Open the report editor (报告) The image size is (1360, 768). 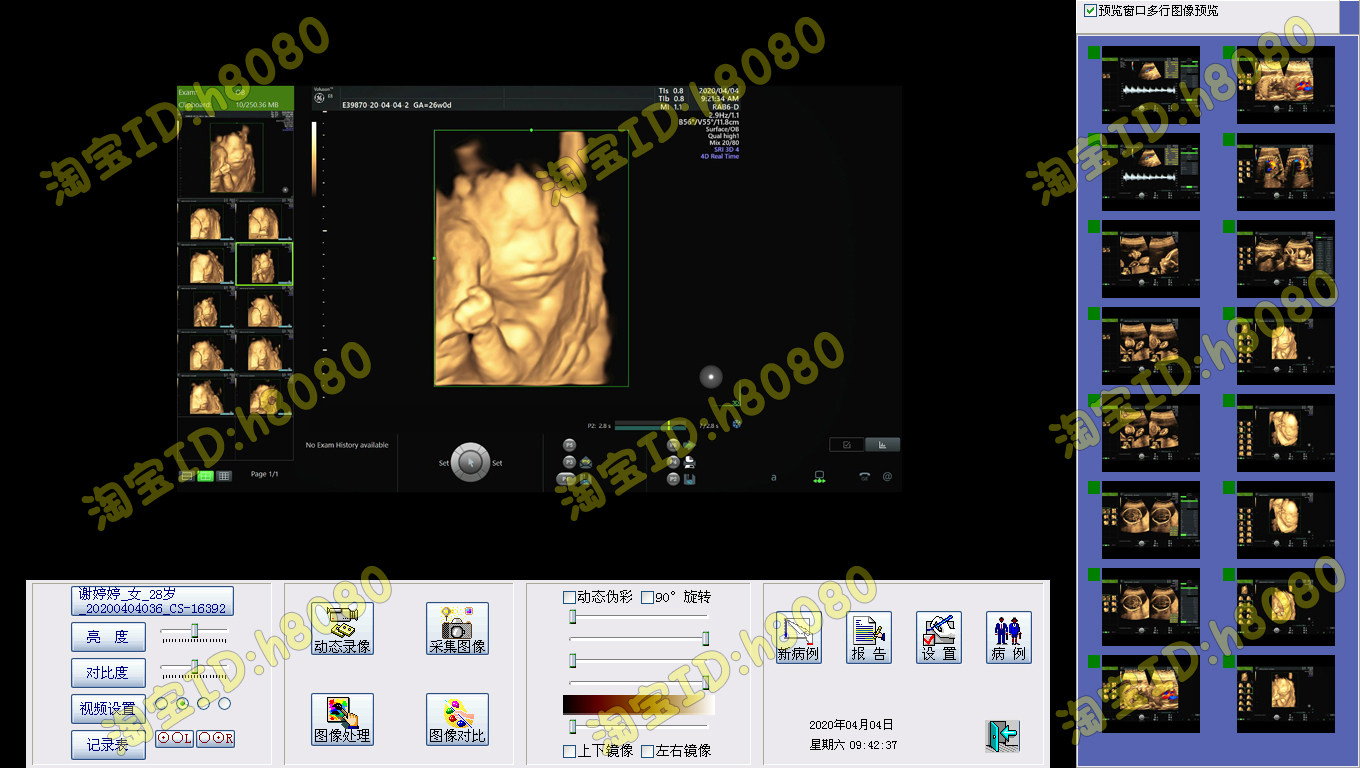tap(868, 638)
